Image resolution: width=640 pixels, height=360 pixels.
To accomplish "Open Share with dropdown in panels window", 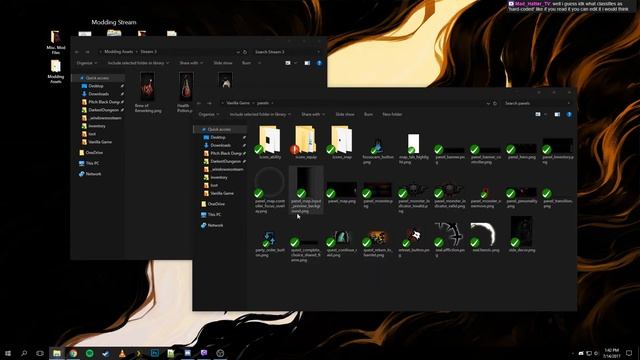I will tap(313, 115).
